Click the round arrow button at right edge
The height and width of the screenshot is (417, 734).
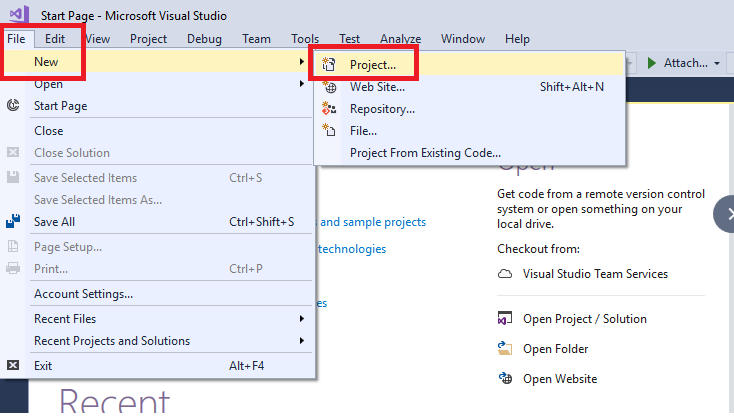[x=726, y=215]
